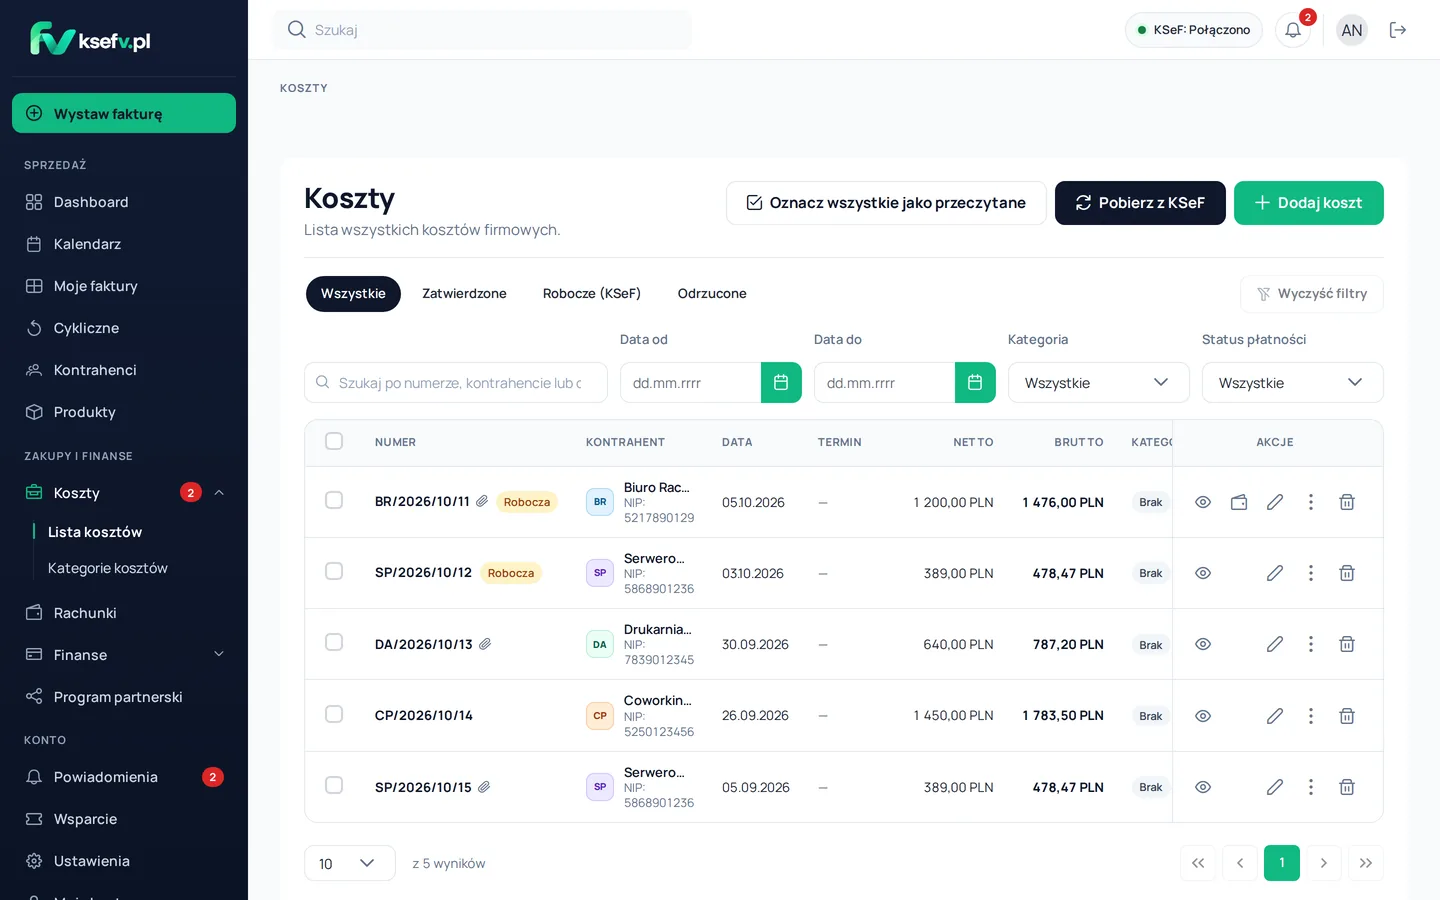Switch to the Robocze (KSeF) tab
Screen dimensions: 1440x900
tap(592, 294)
